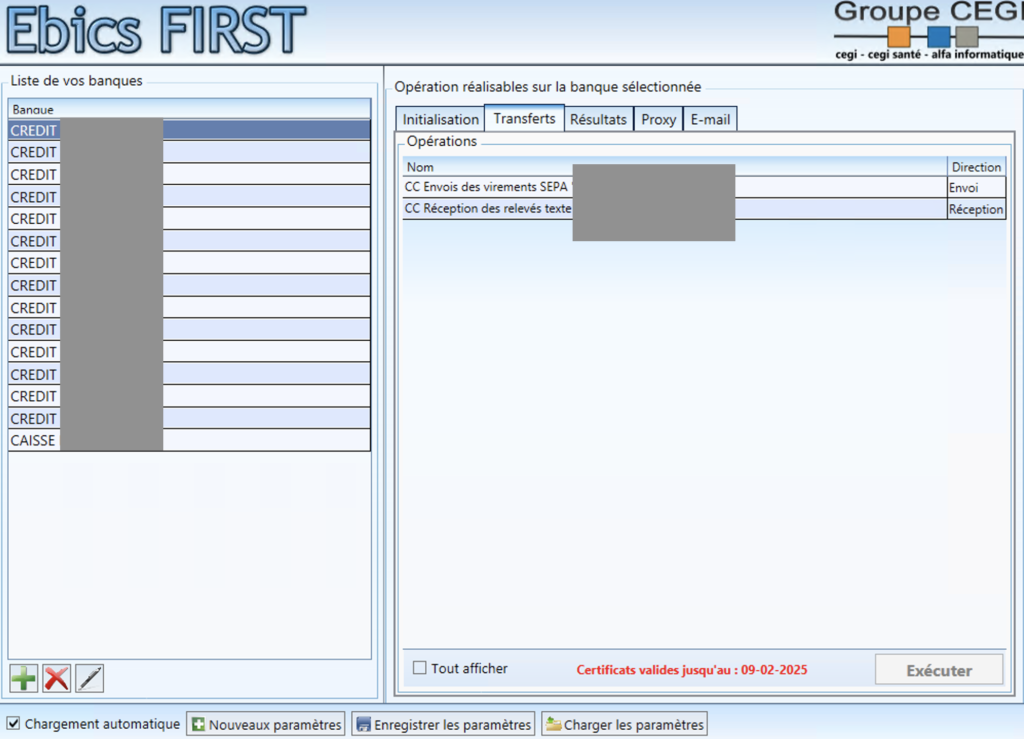
Task: Click the Certificats valides jusqu'au date notice
Action: 692,670
